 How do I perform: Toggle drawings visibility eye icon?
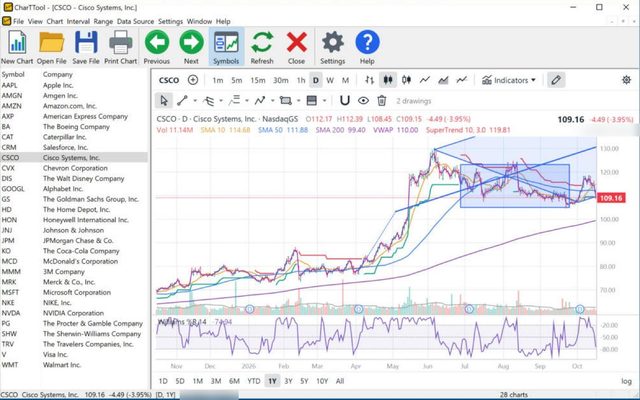pyautogui.click(x=363, y=100)
